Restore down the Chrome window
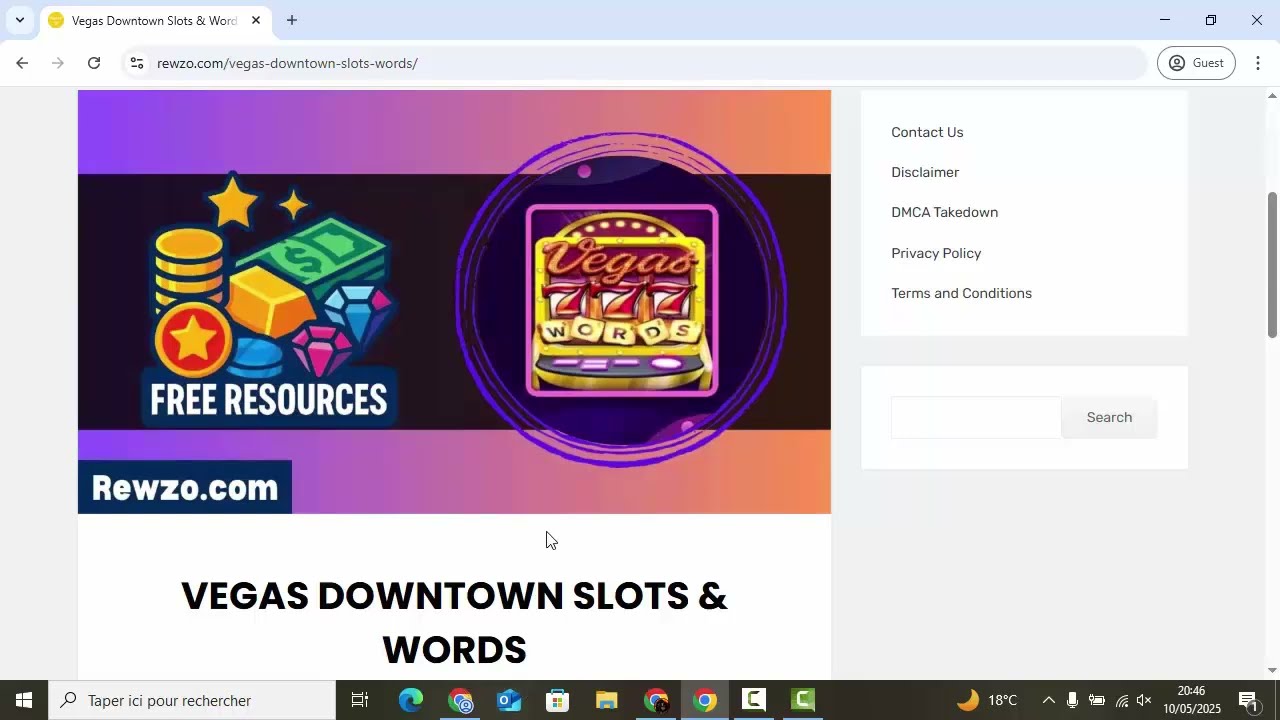 (x=1211, y=20)
